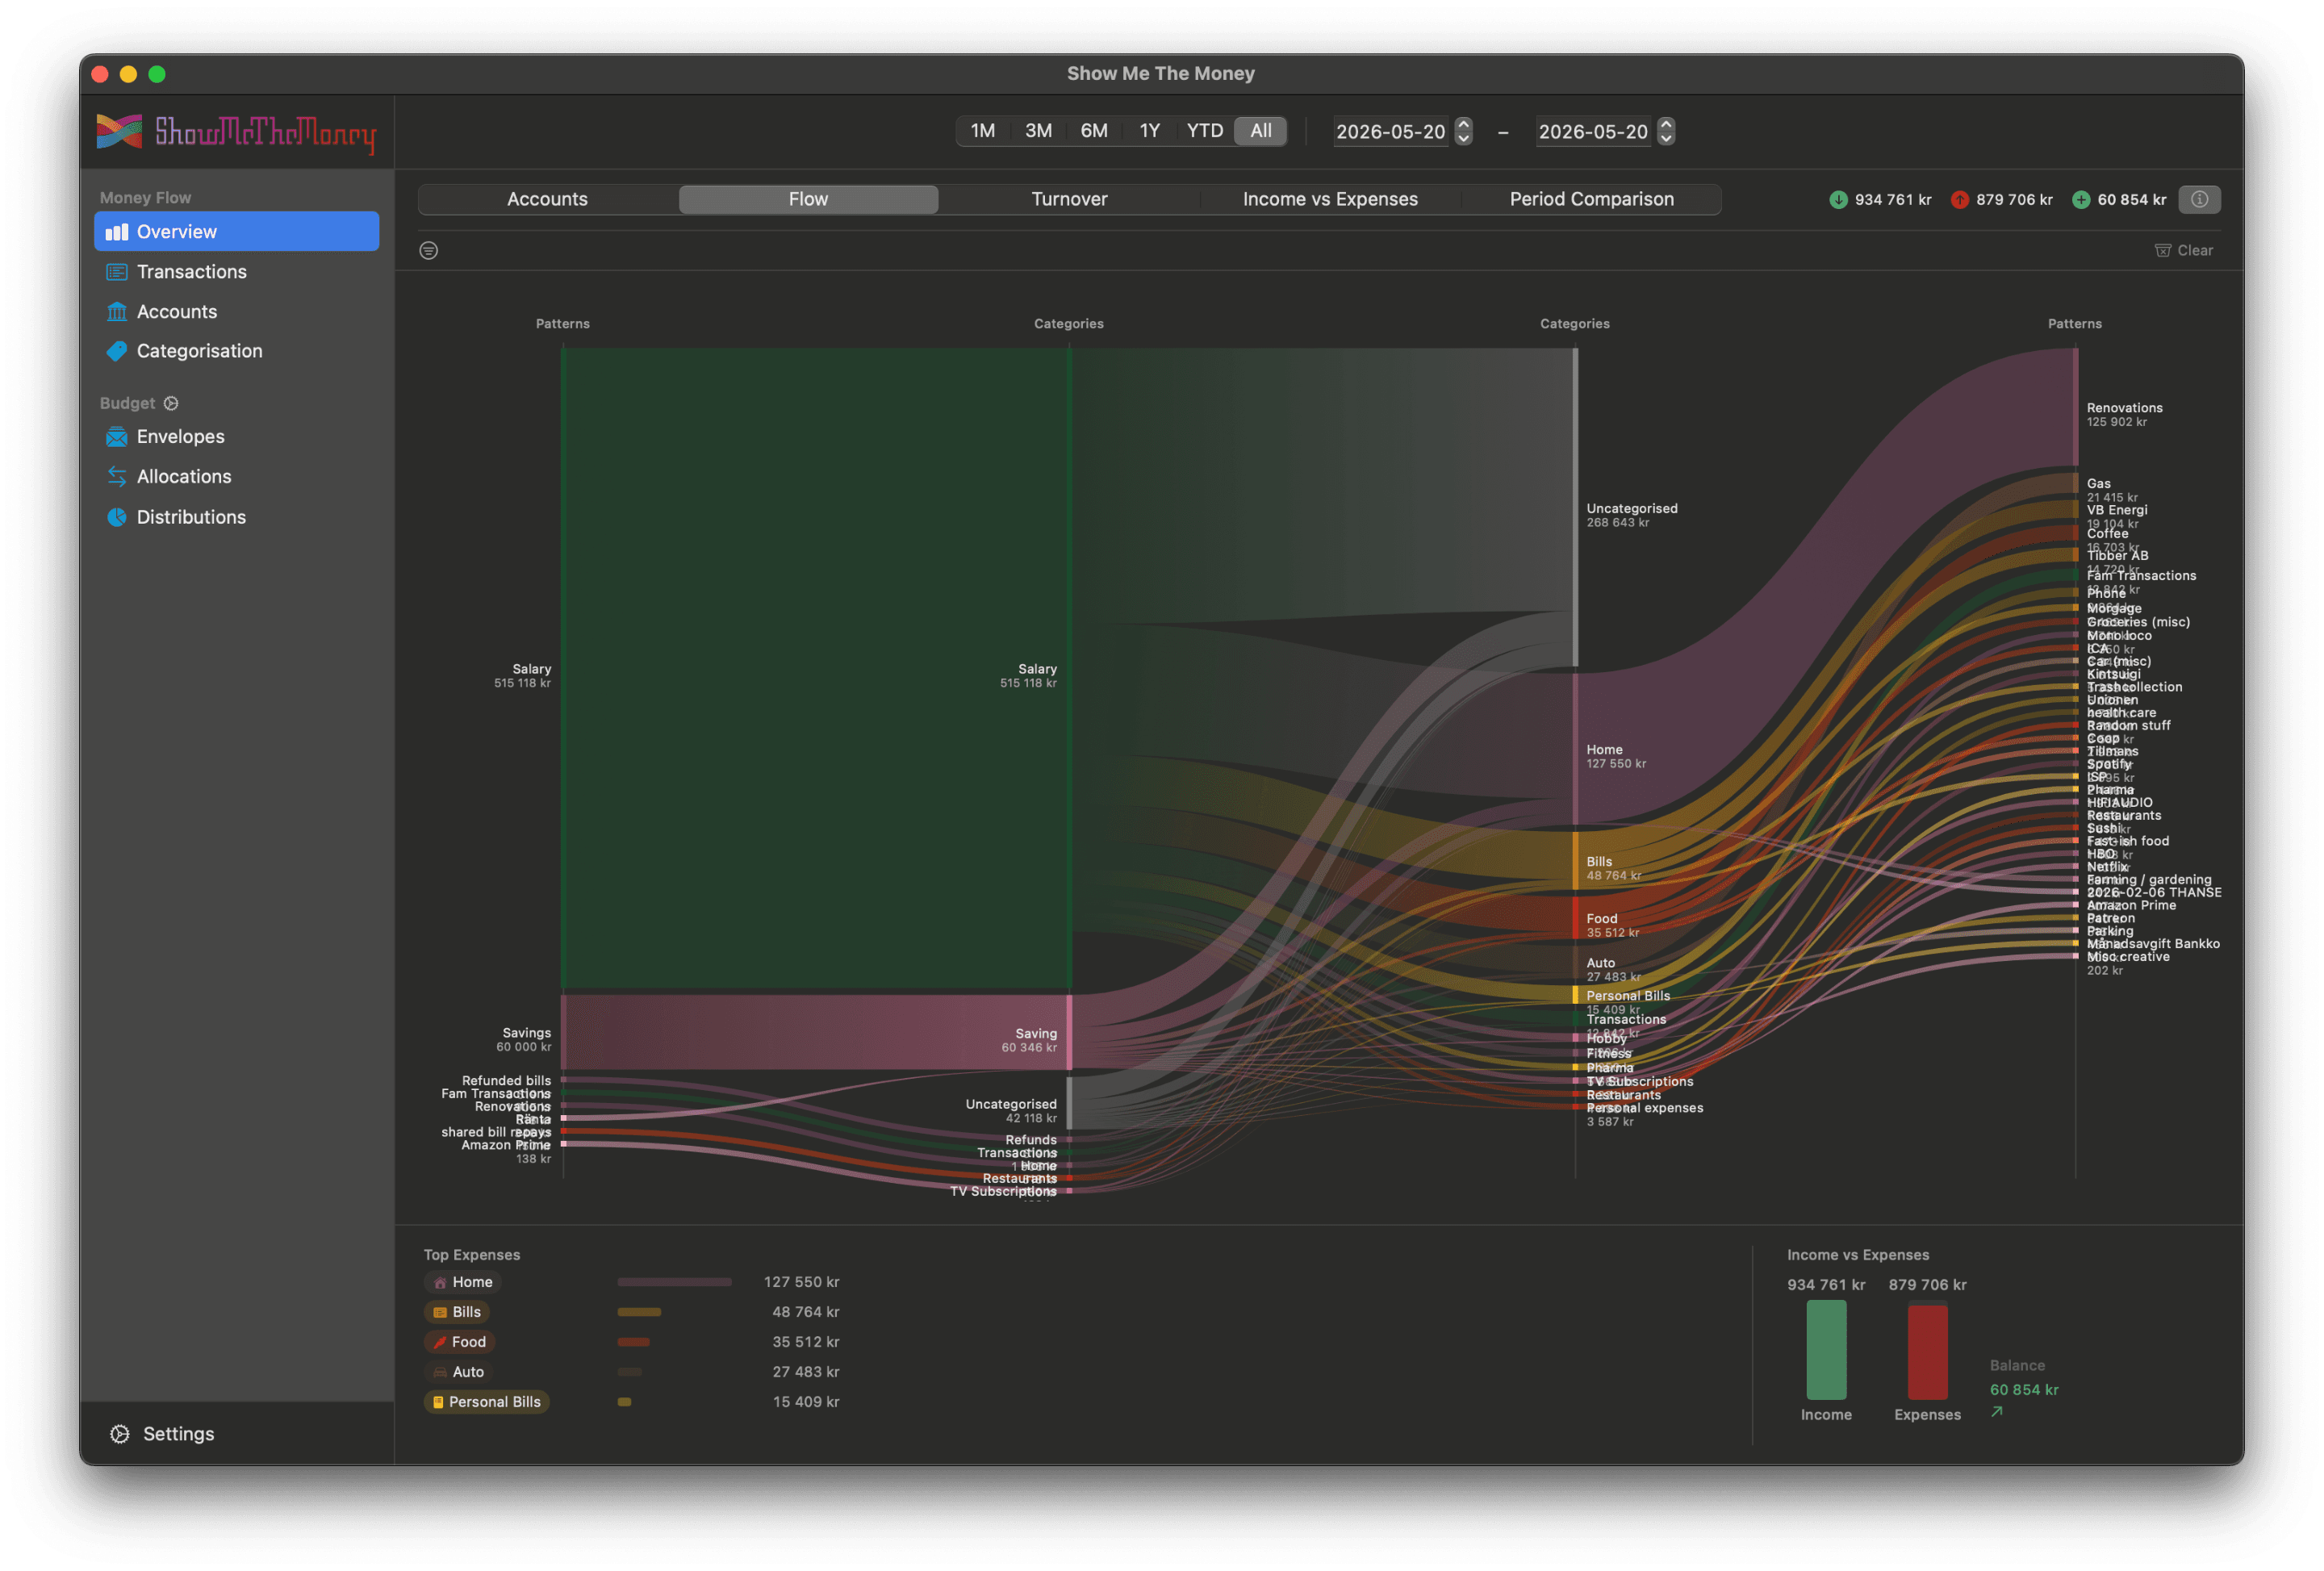The height and width of the screenshot is (1571, 2324).
Task: Click the Home 127 550 kr node
Action: pyautogui.click(x=1575, y=750)
